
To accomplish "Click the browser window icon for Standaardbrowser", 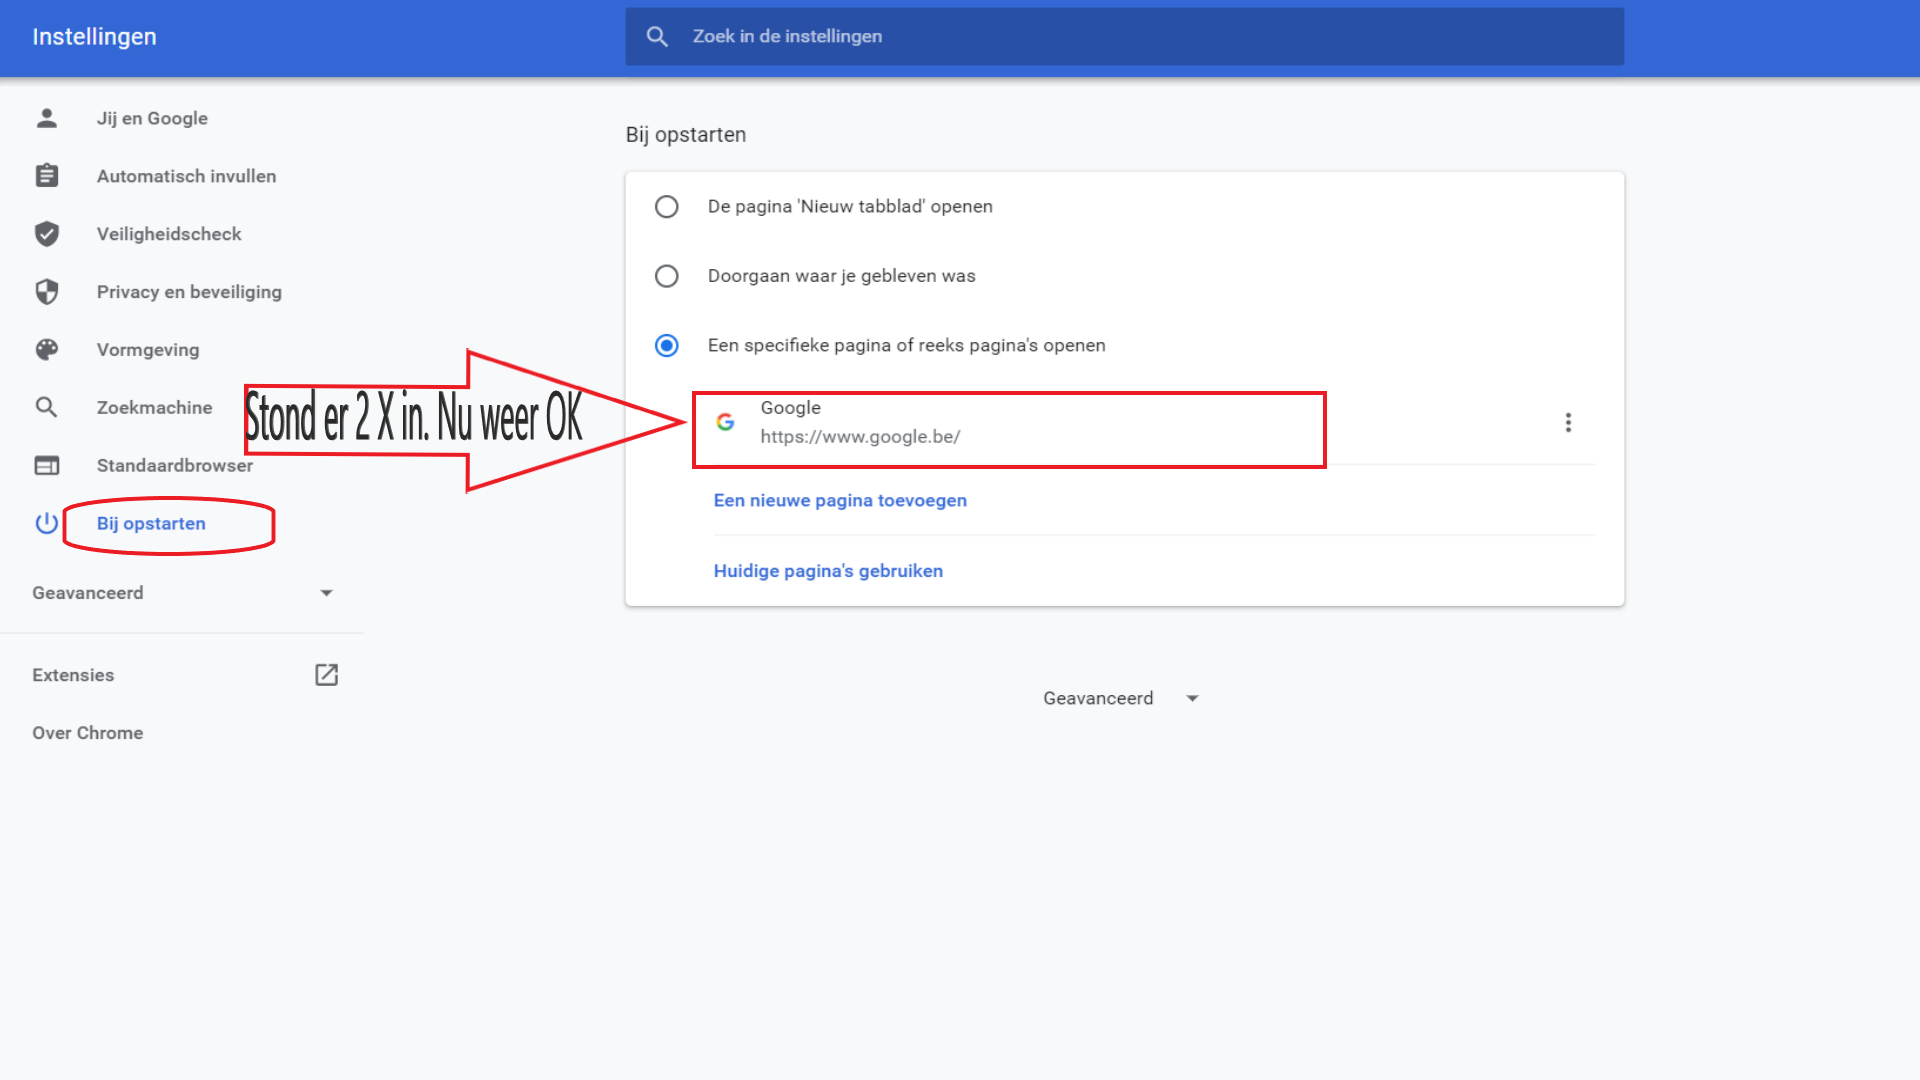I will coord(46,465).
